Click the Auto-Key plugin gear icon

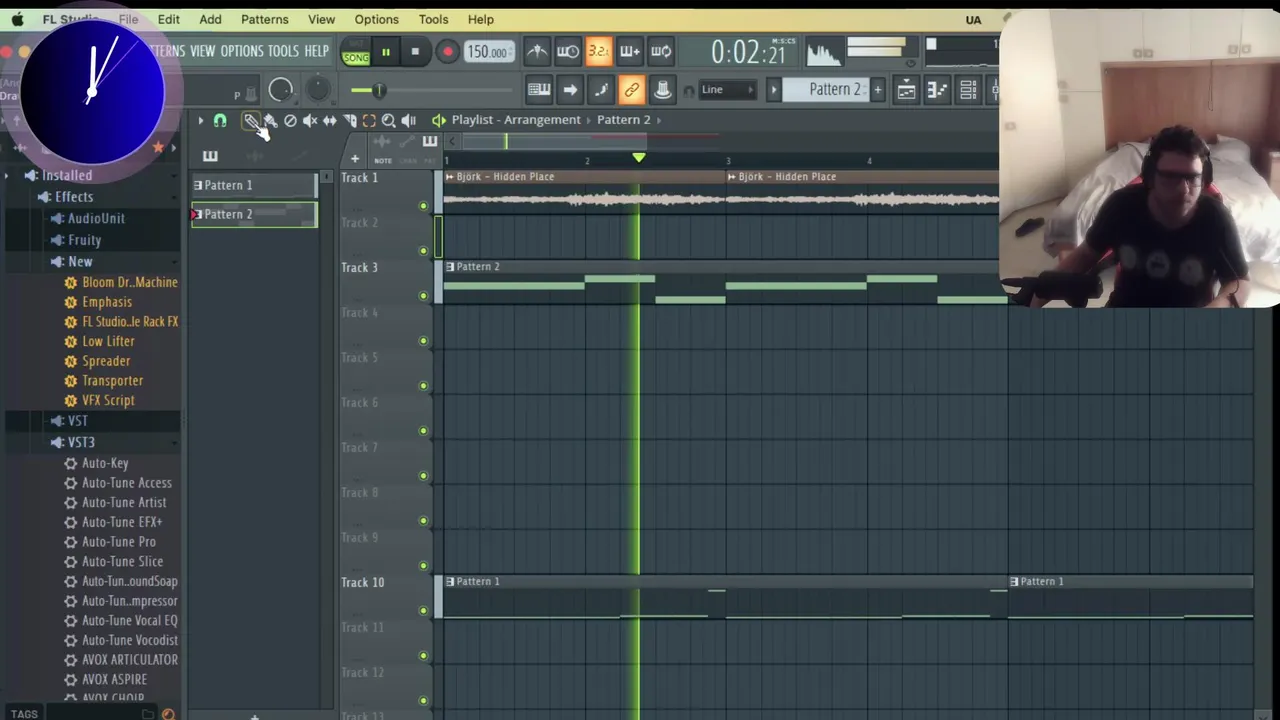coord(70,463)
